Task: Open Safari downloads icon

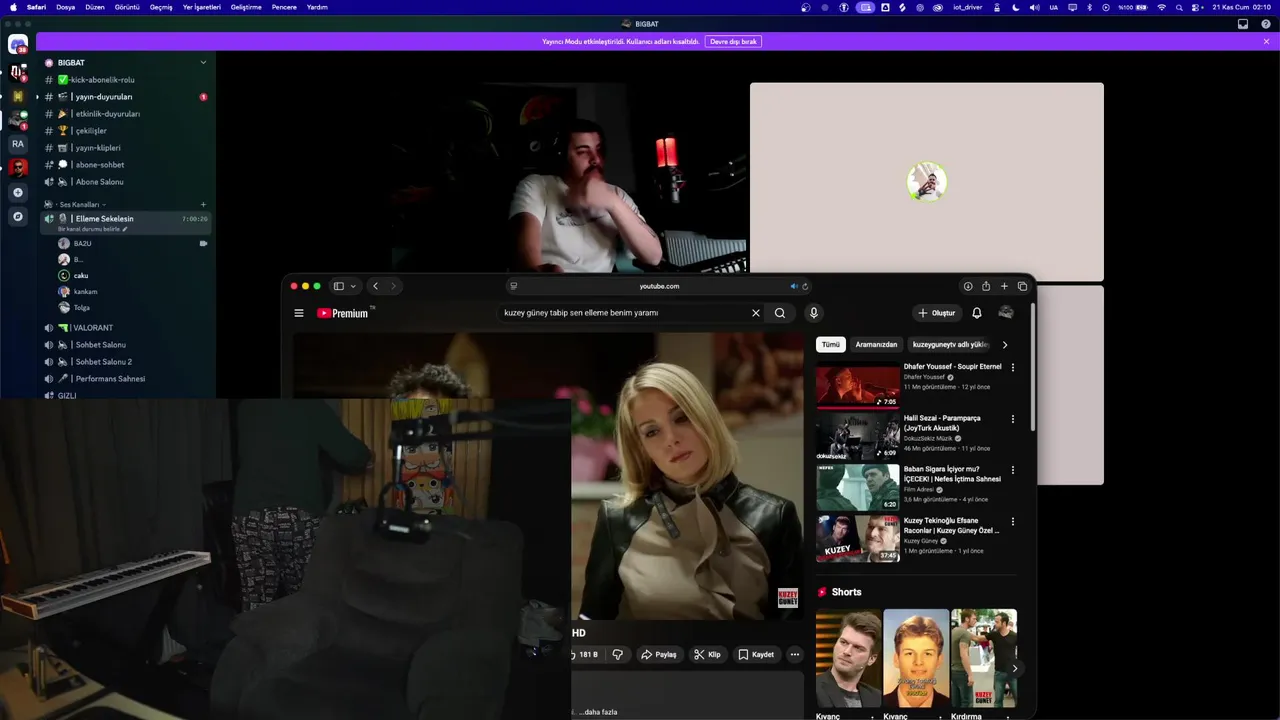Action: click(967, 286)
